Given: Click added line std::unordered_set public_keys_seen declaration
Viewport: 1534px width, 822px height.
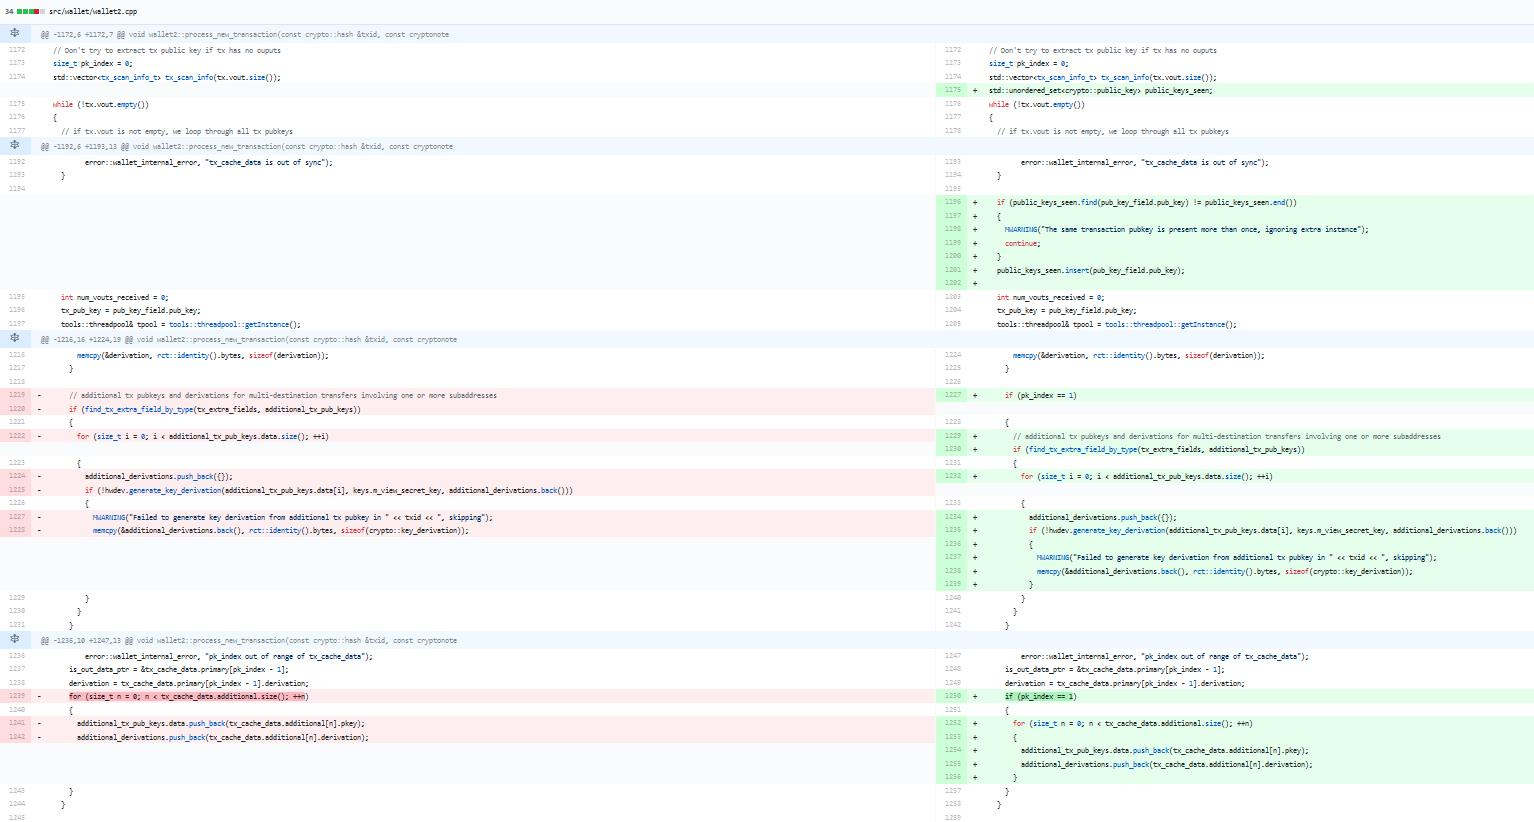Looking at the screenshot, I should (1100, 90).
